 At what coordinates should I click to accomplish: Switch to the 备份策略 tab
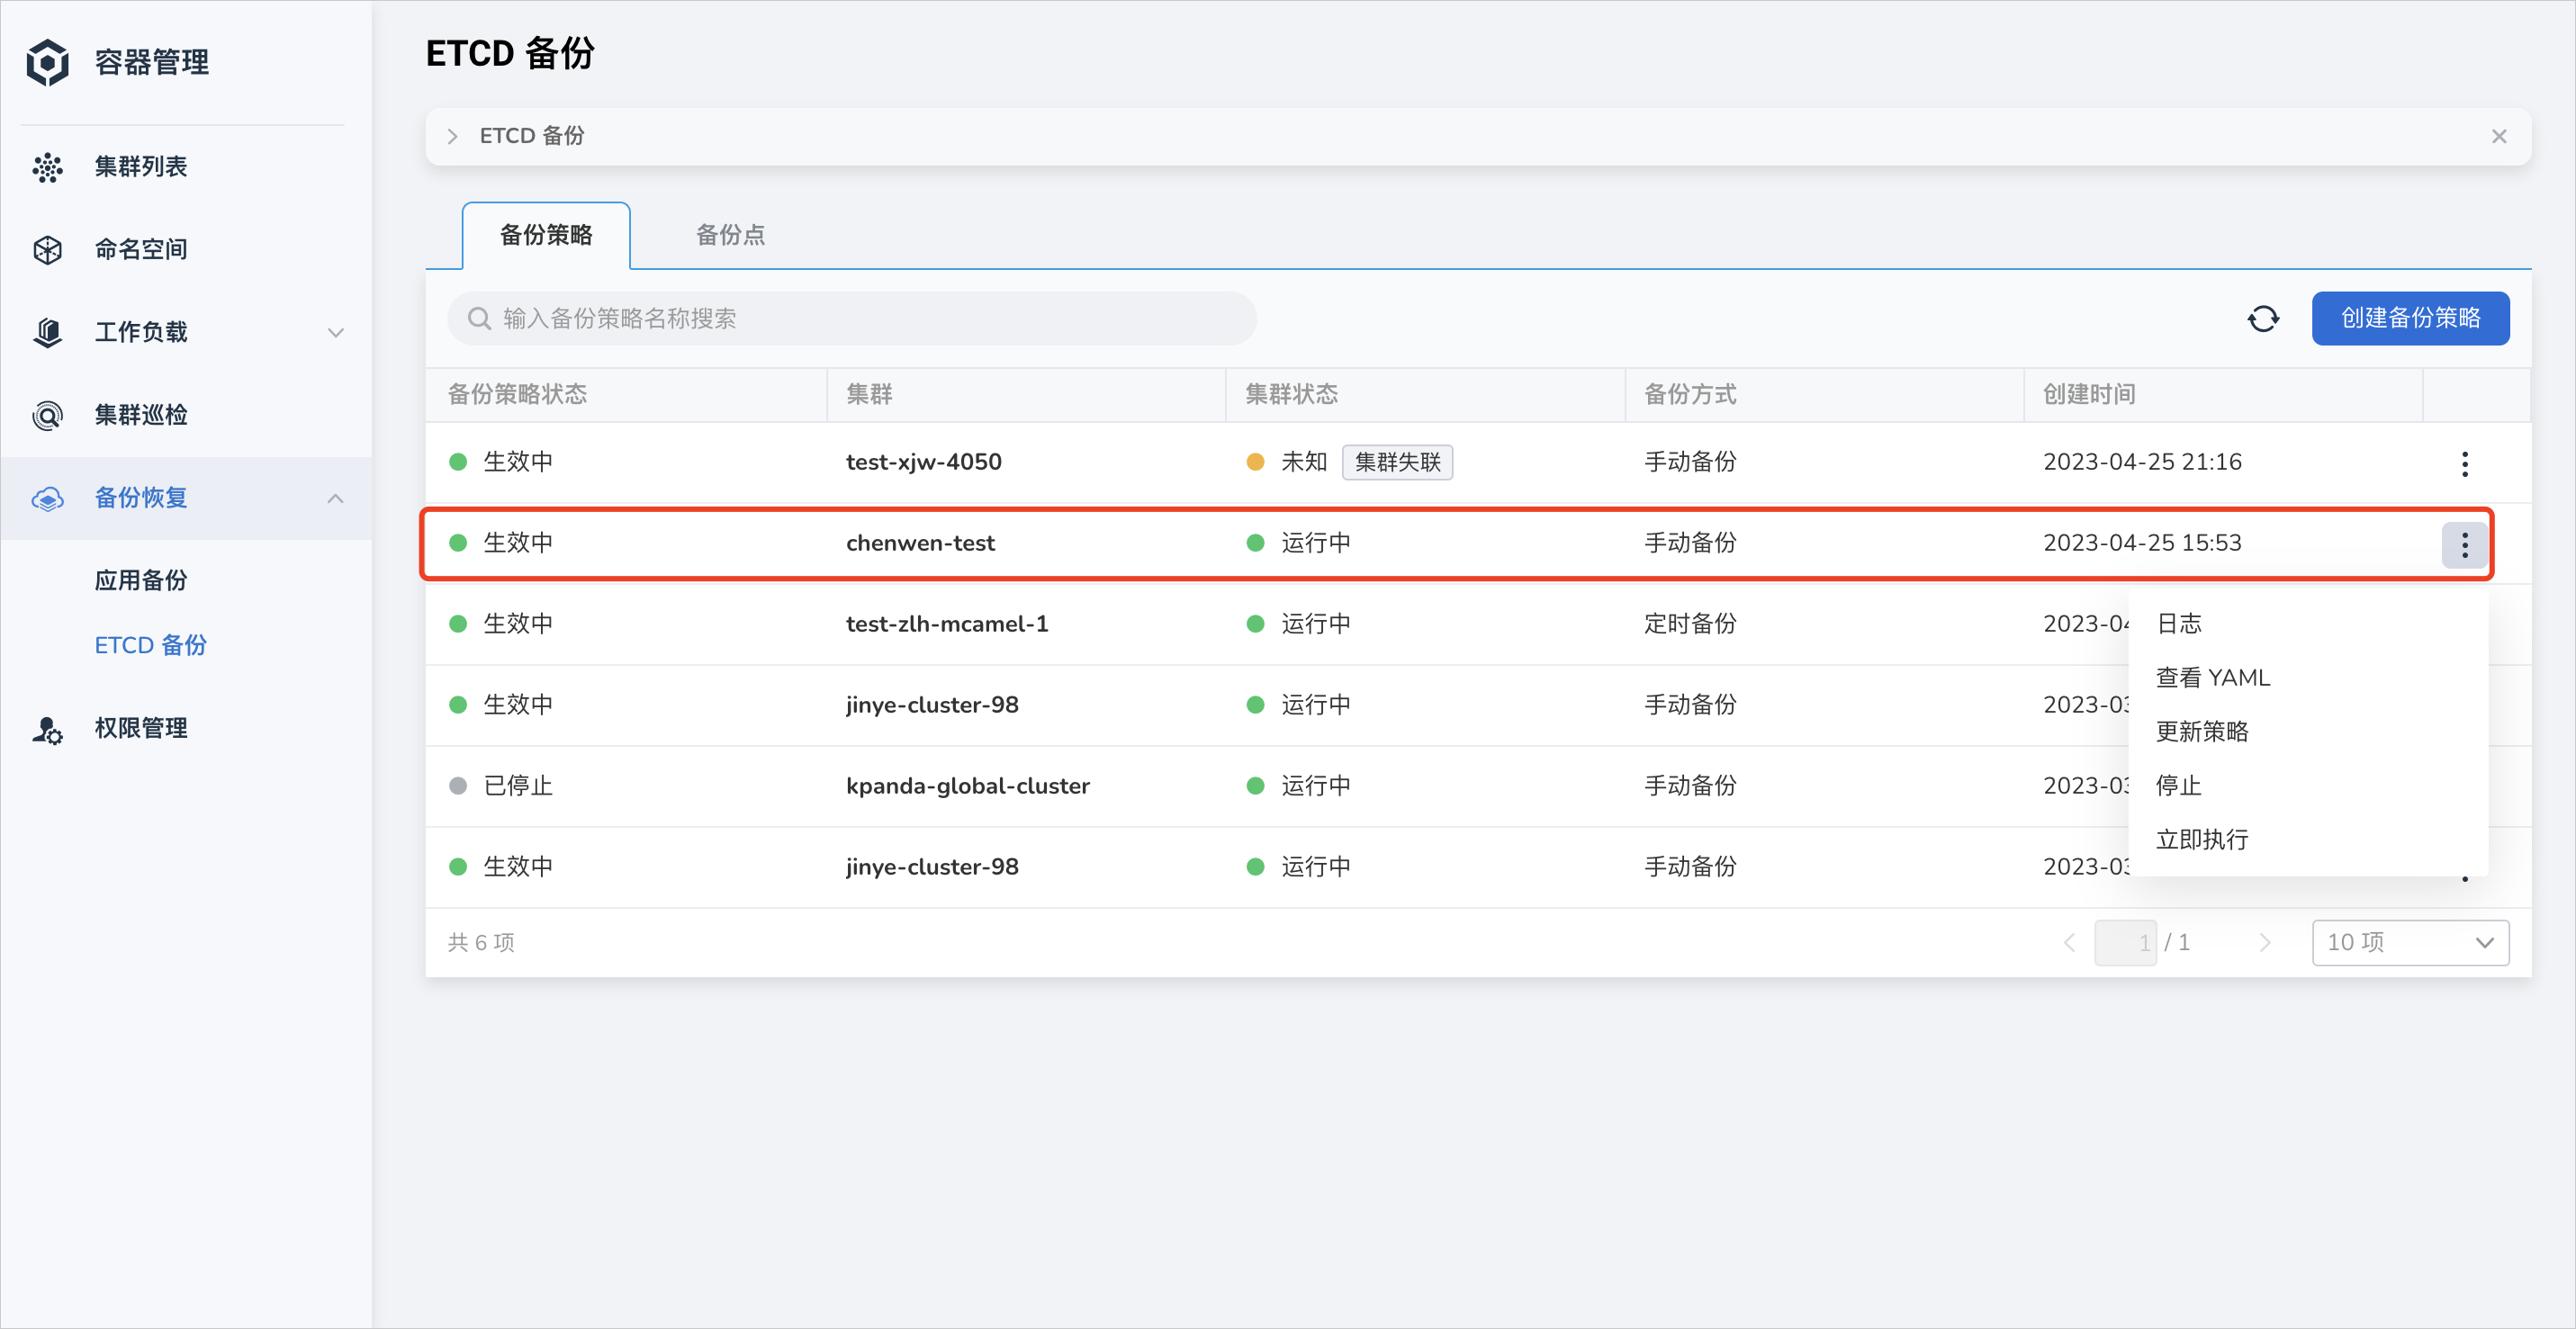546,235
